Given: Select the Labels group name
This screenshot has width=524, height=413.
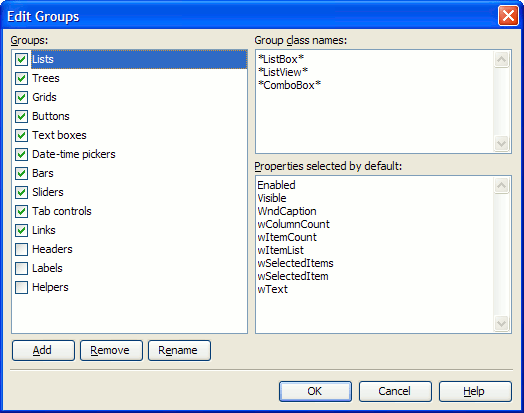Looking at the screenshot, I should pyautogui.click(x=47, y=268).
